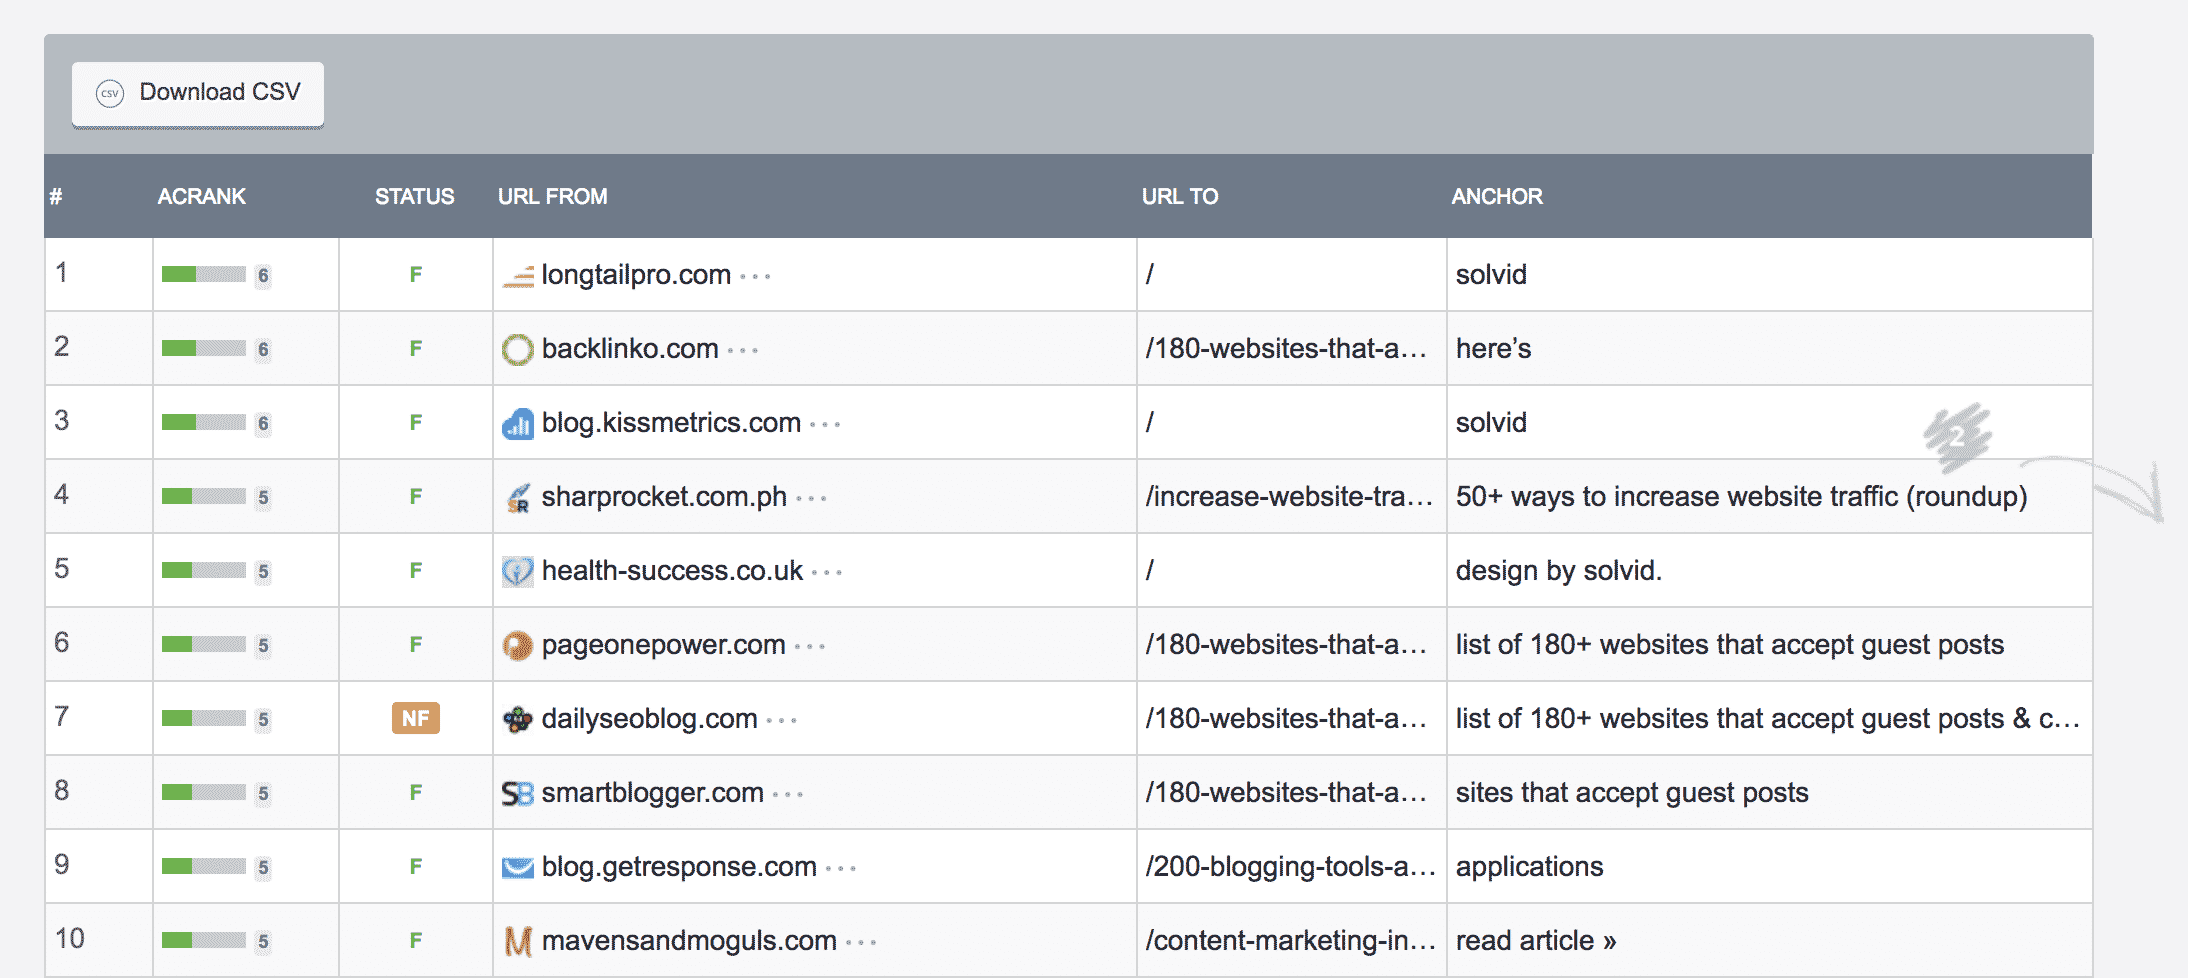Expand the ellipsis next to mavensandmoguls.com
This screenshot has width=2188, height=978.
[861, 943]
